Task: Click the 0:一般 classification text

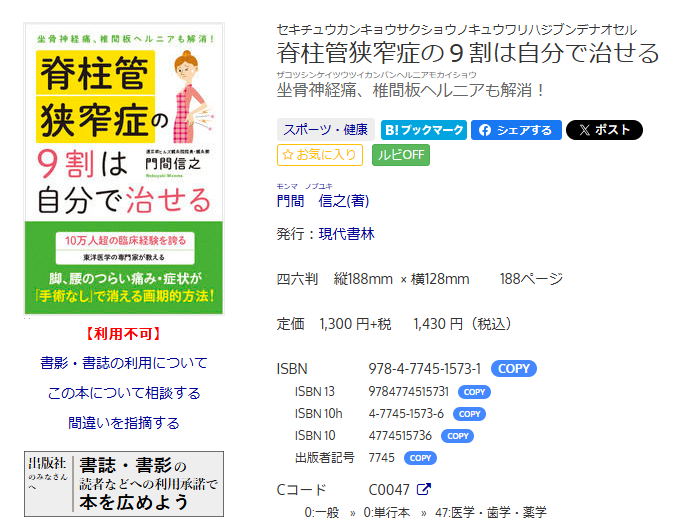Action: 322,513
